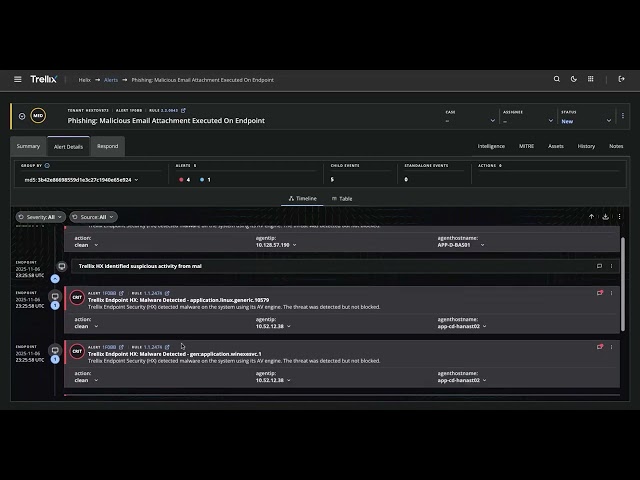Open kebab menu on linux.generic.10579 alert
The width and height of the screenshot is (640, 480).
(611, 293)
